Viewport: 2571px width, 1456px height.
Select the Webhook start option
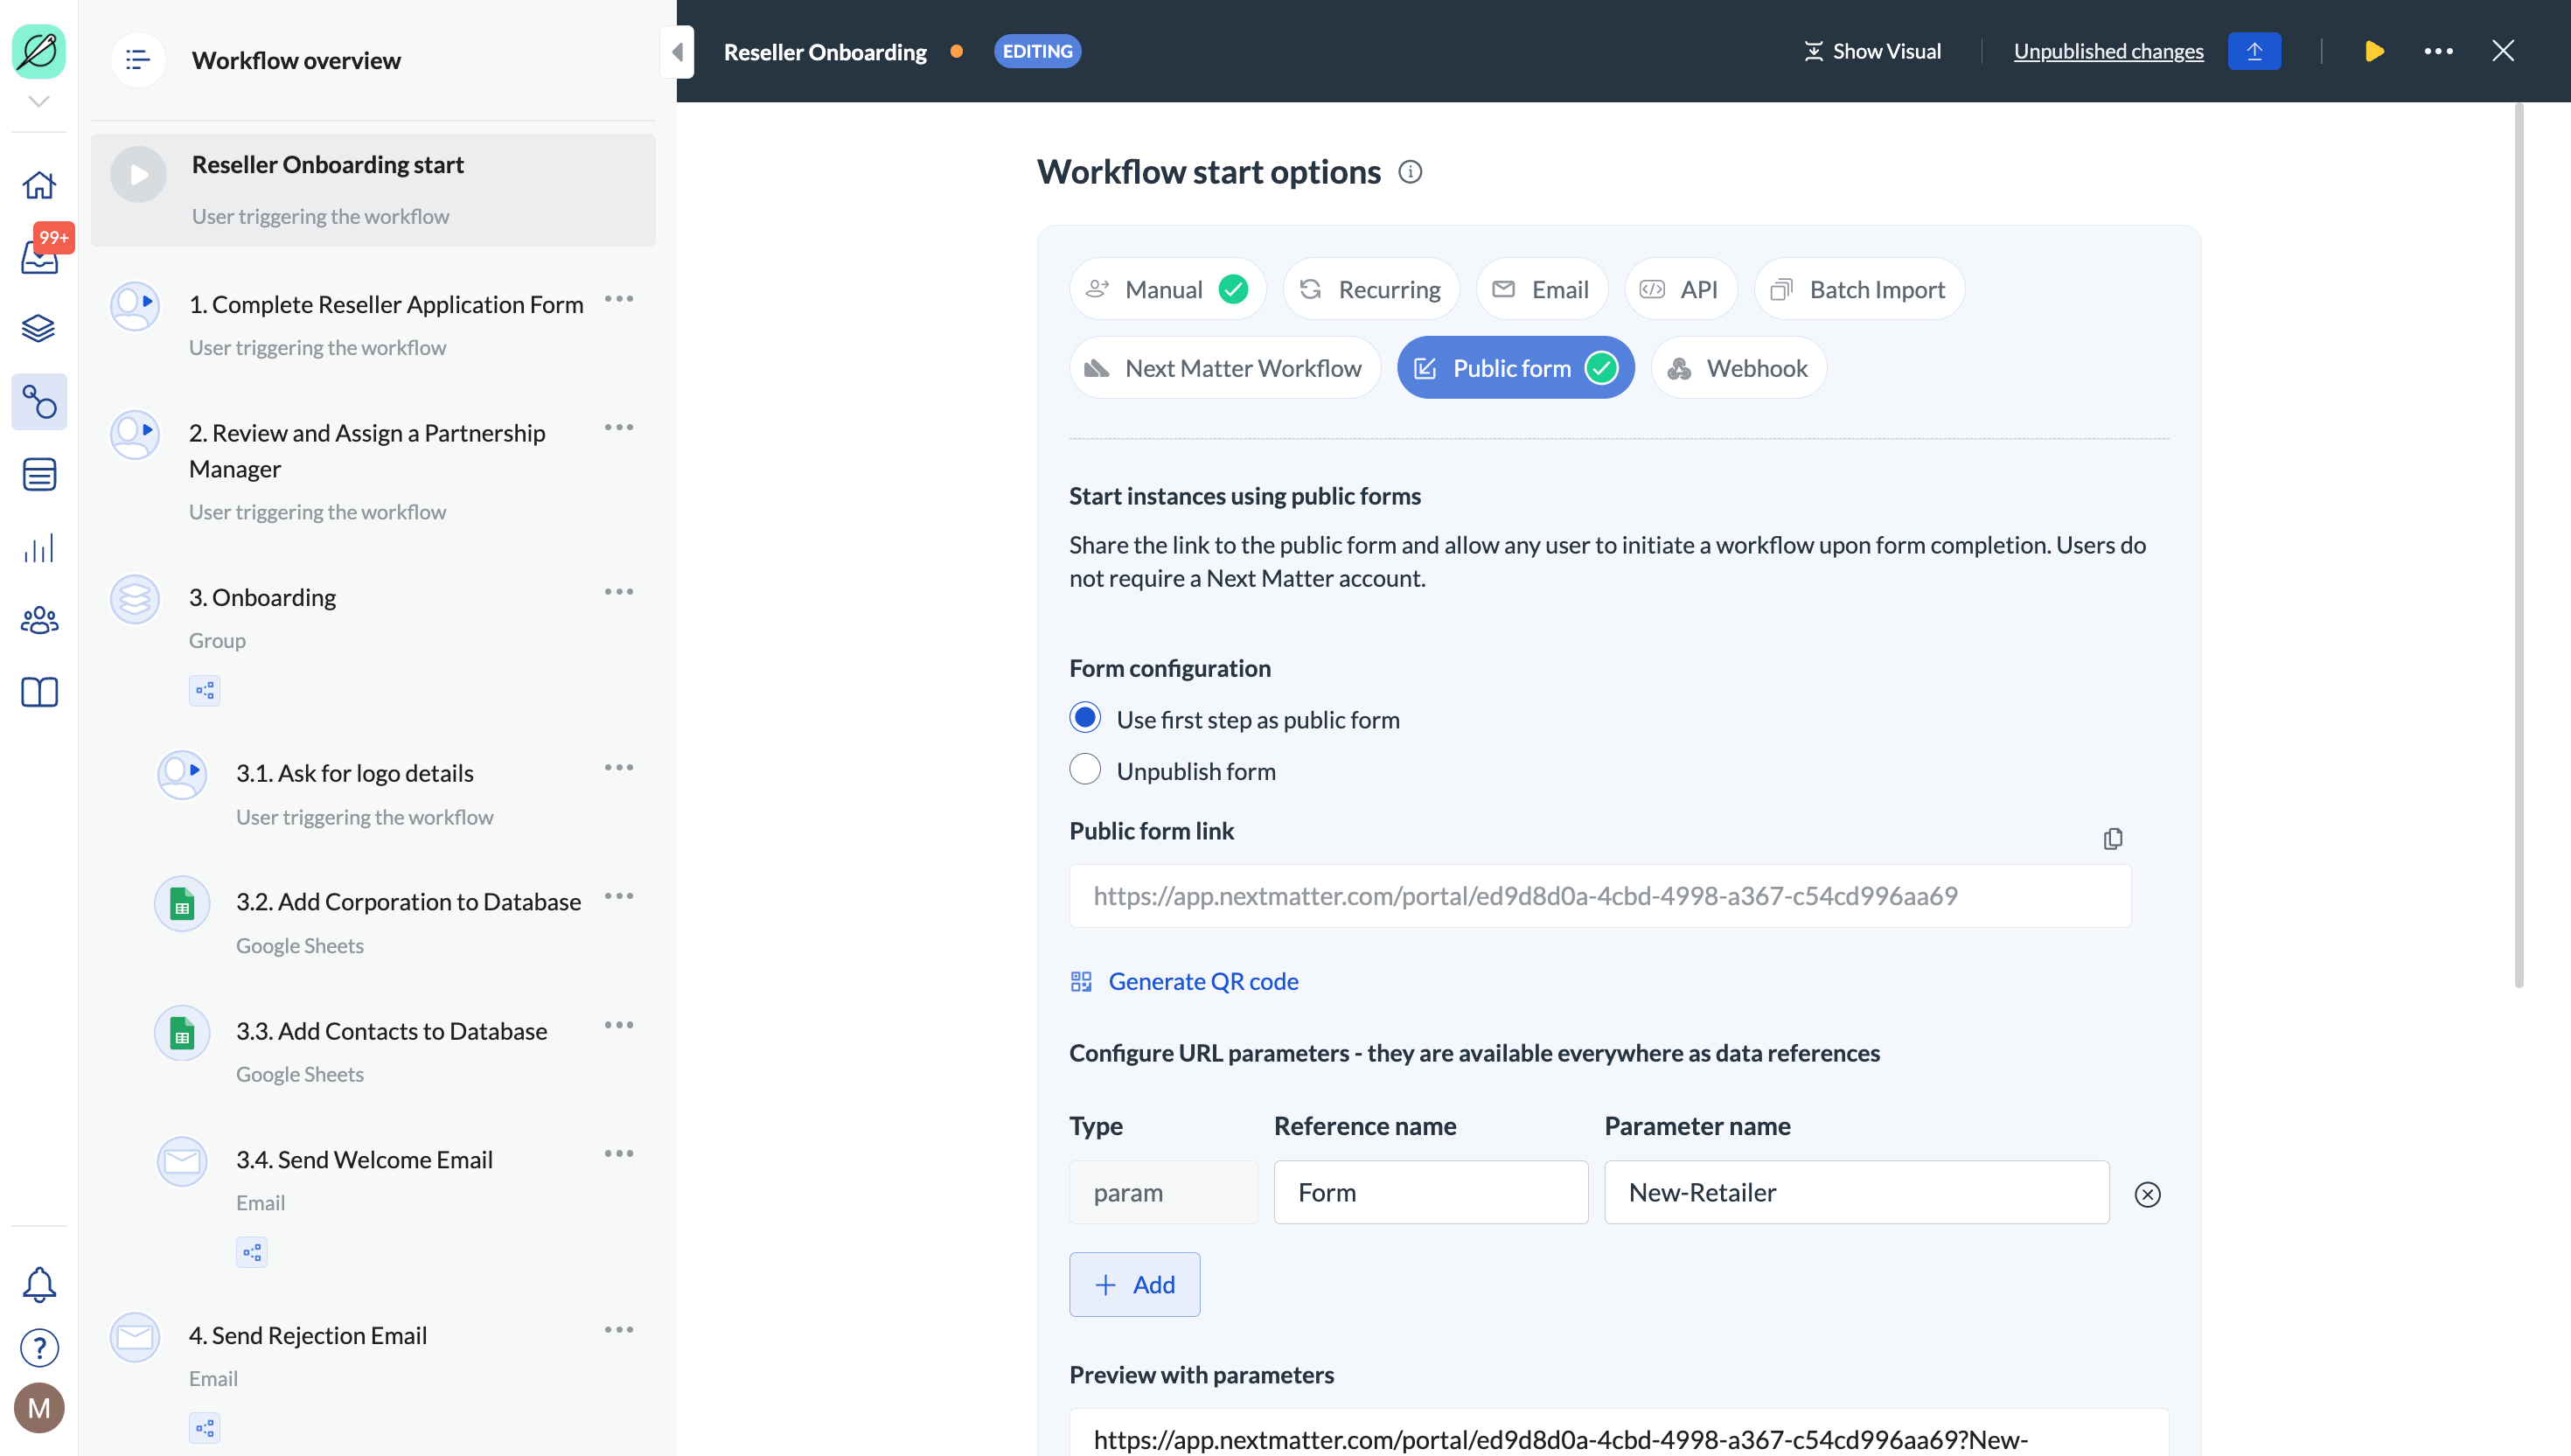[x=1738, y=368]
